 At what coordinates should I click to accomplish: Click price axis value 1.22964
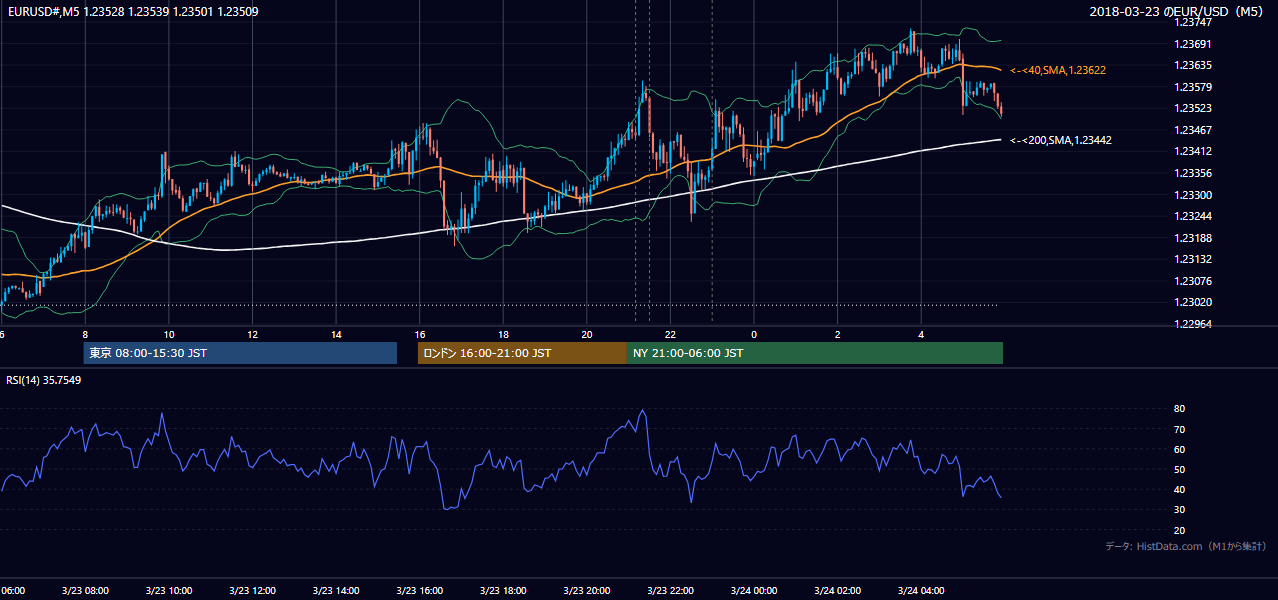pos(1192,324)
